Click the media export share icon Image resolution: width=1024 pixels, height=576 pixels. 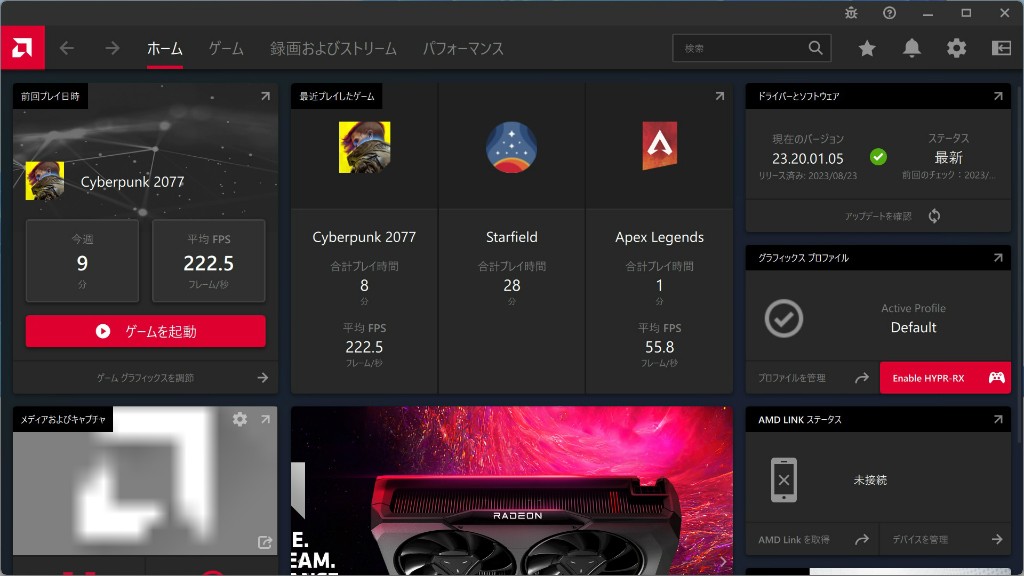pos(264,542)
